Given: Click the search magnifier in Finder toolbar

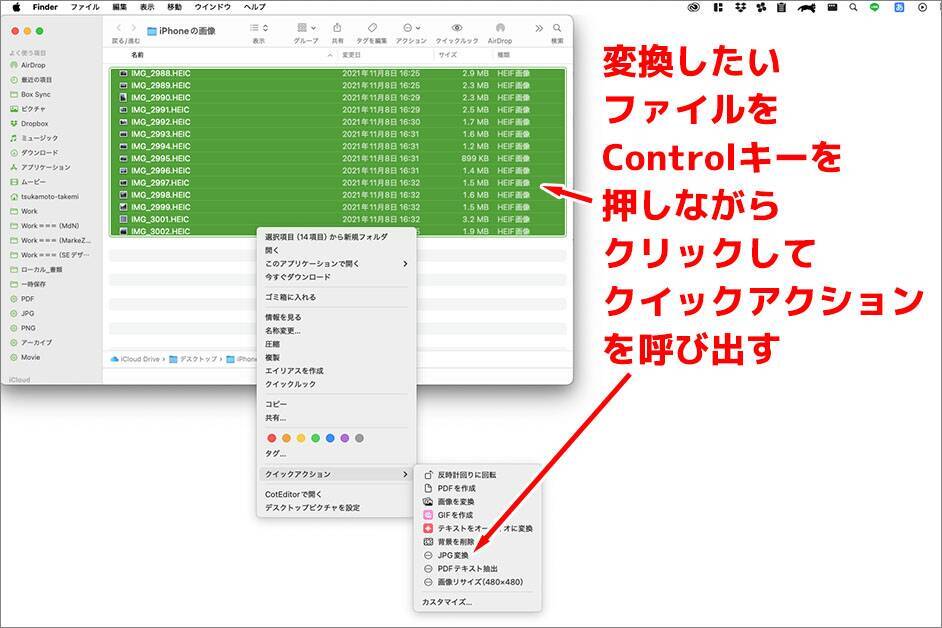Looking at the screenshot, I should point(557,28).
